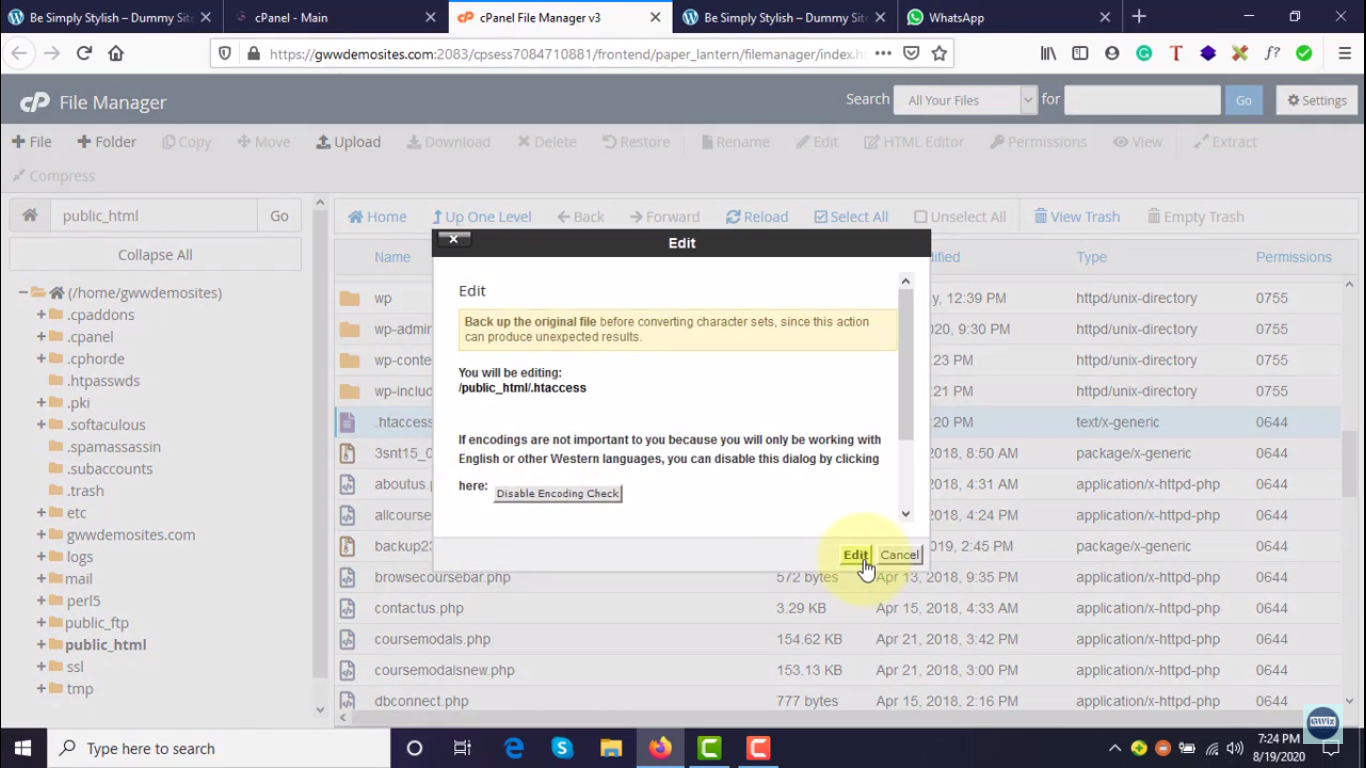This screenshot has width=1366, height=768.
Task: Open Skype from the taskbar
Action: 562,748
